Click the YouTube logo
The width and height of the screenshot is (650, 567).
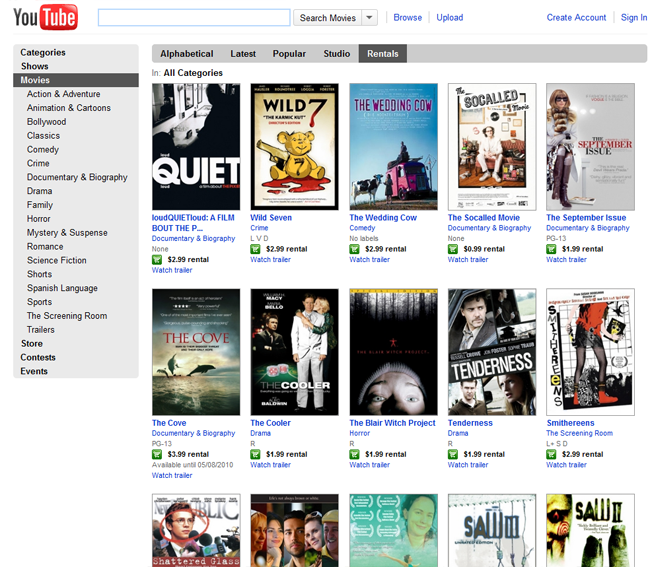click(x=45, y=18)
